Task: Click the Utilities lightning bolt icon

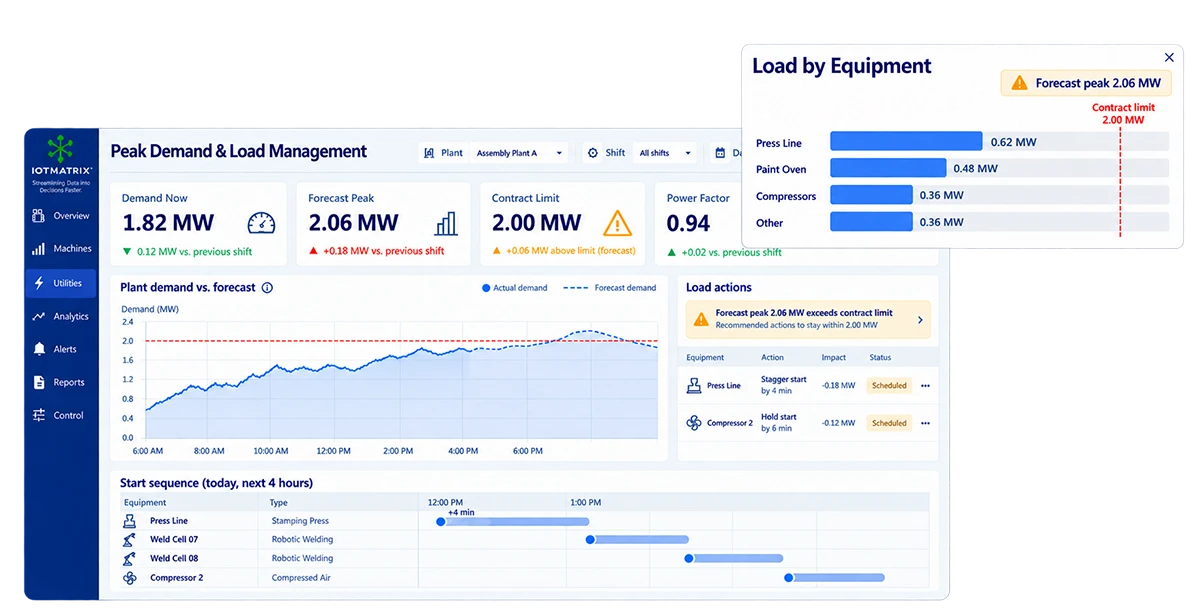Action: [39, 284]
